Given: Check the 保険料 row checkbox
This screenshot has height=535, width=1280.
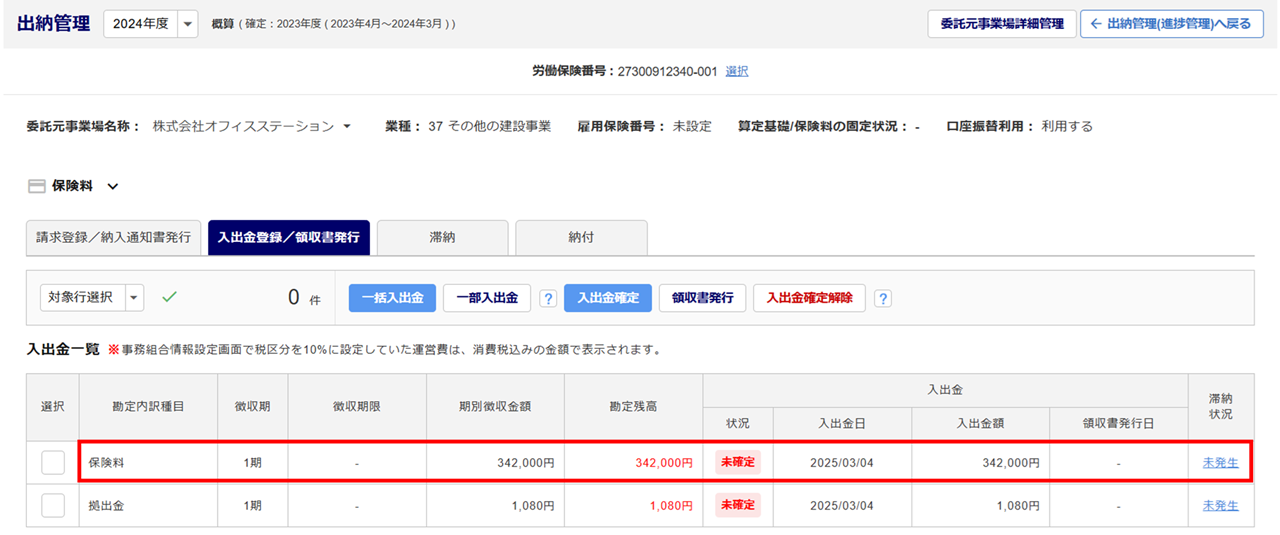Looking at the screenshot, I should click(x=53, y=463).
